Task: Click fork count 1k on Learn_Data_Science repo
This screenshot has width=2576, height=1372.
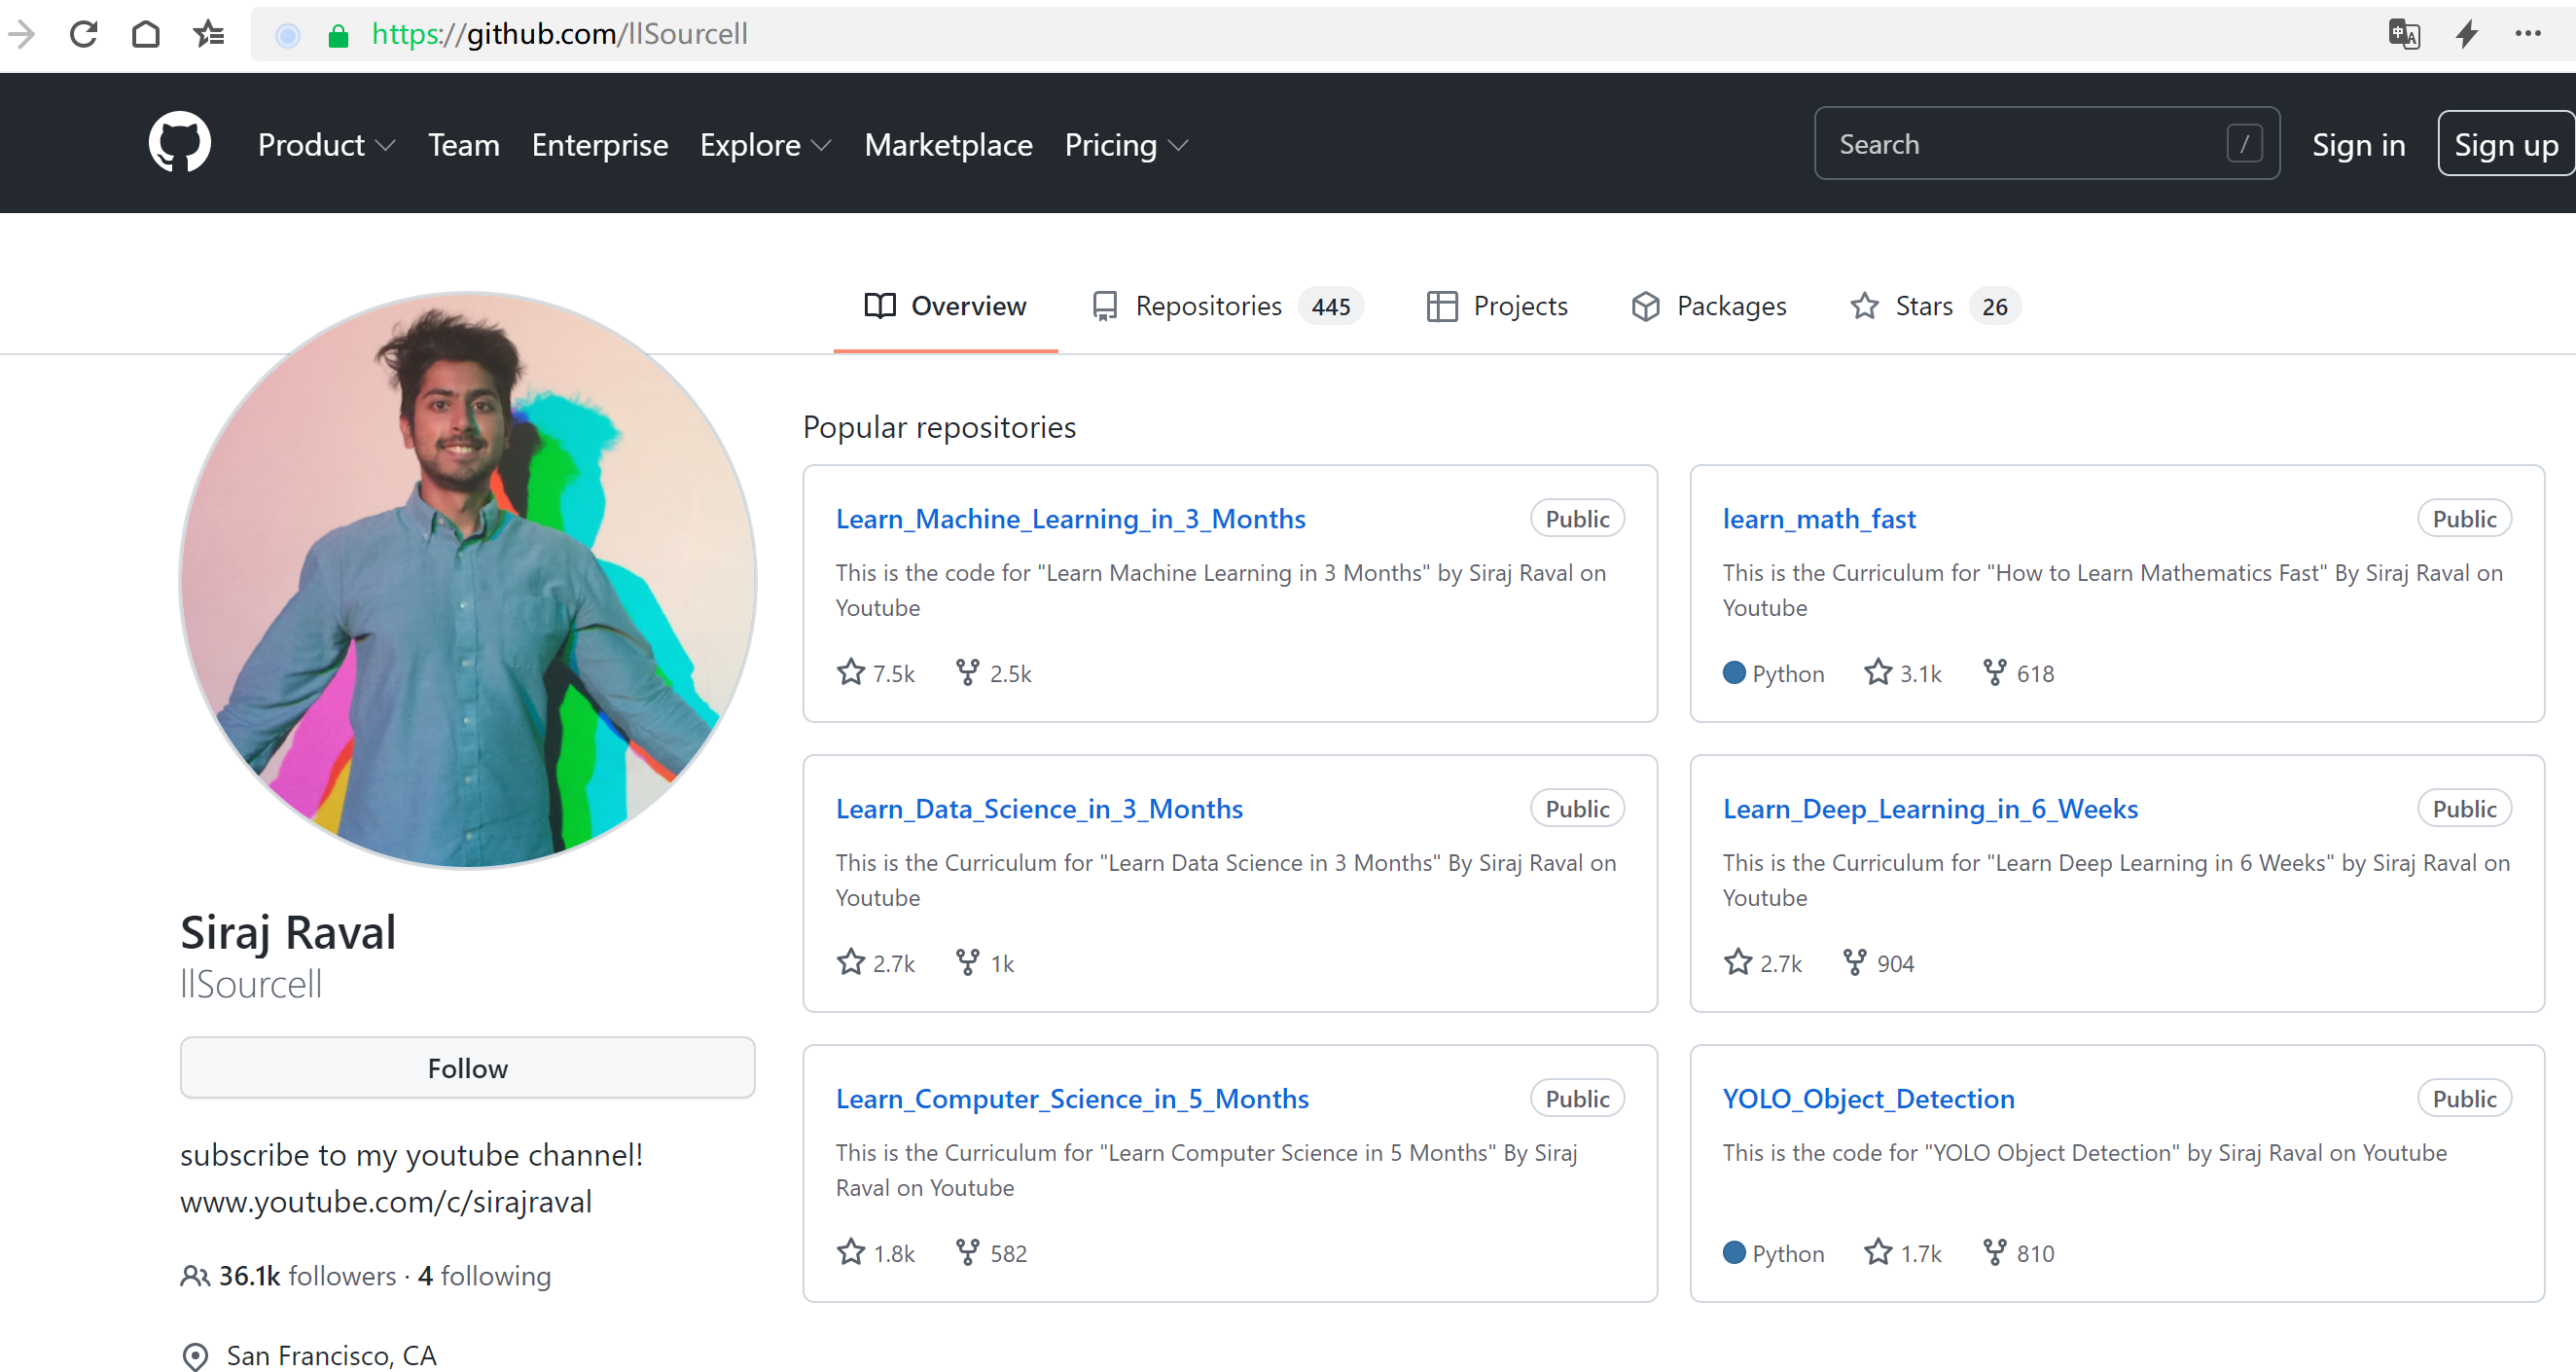Action: pos(985,963)
